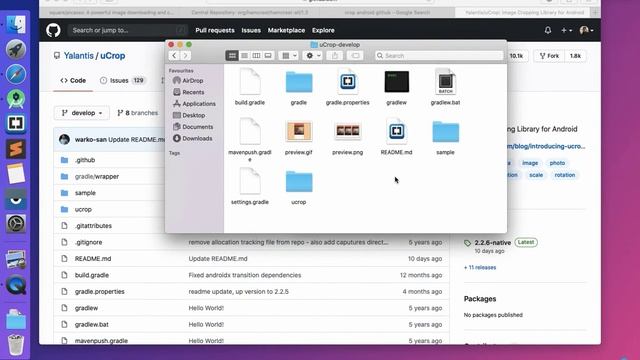Select gradle folder in Finder
The height and width of the screenshot is (360, 640).
299,87
